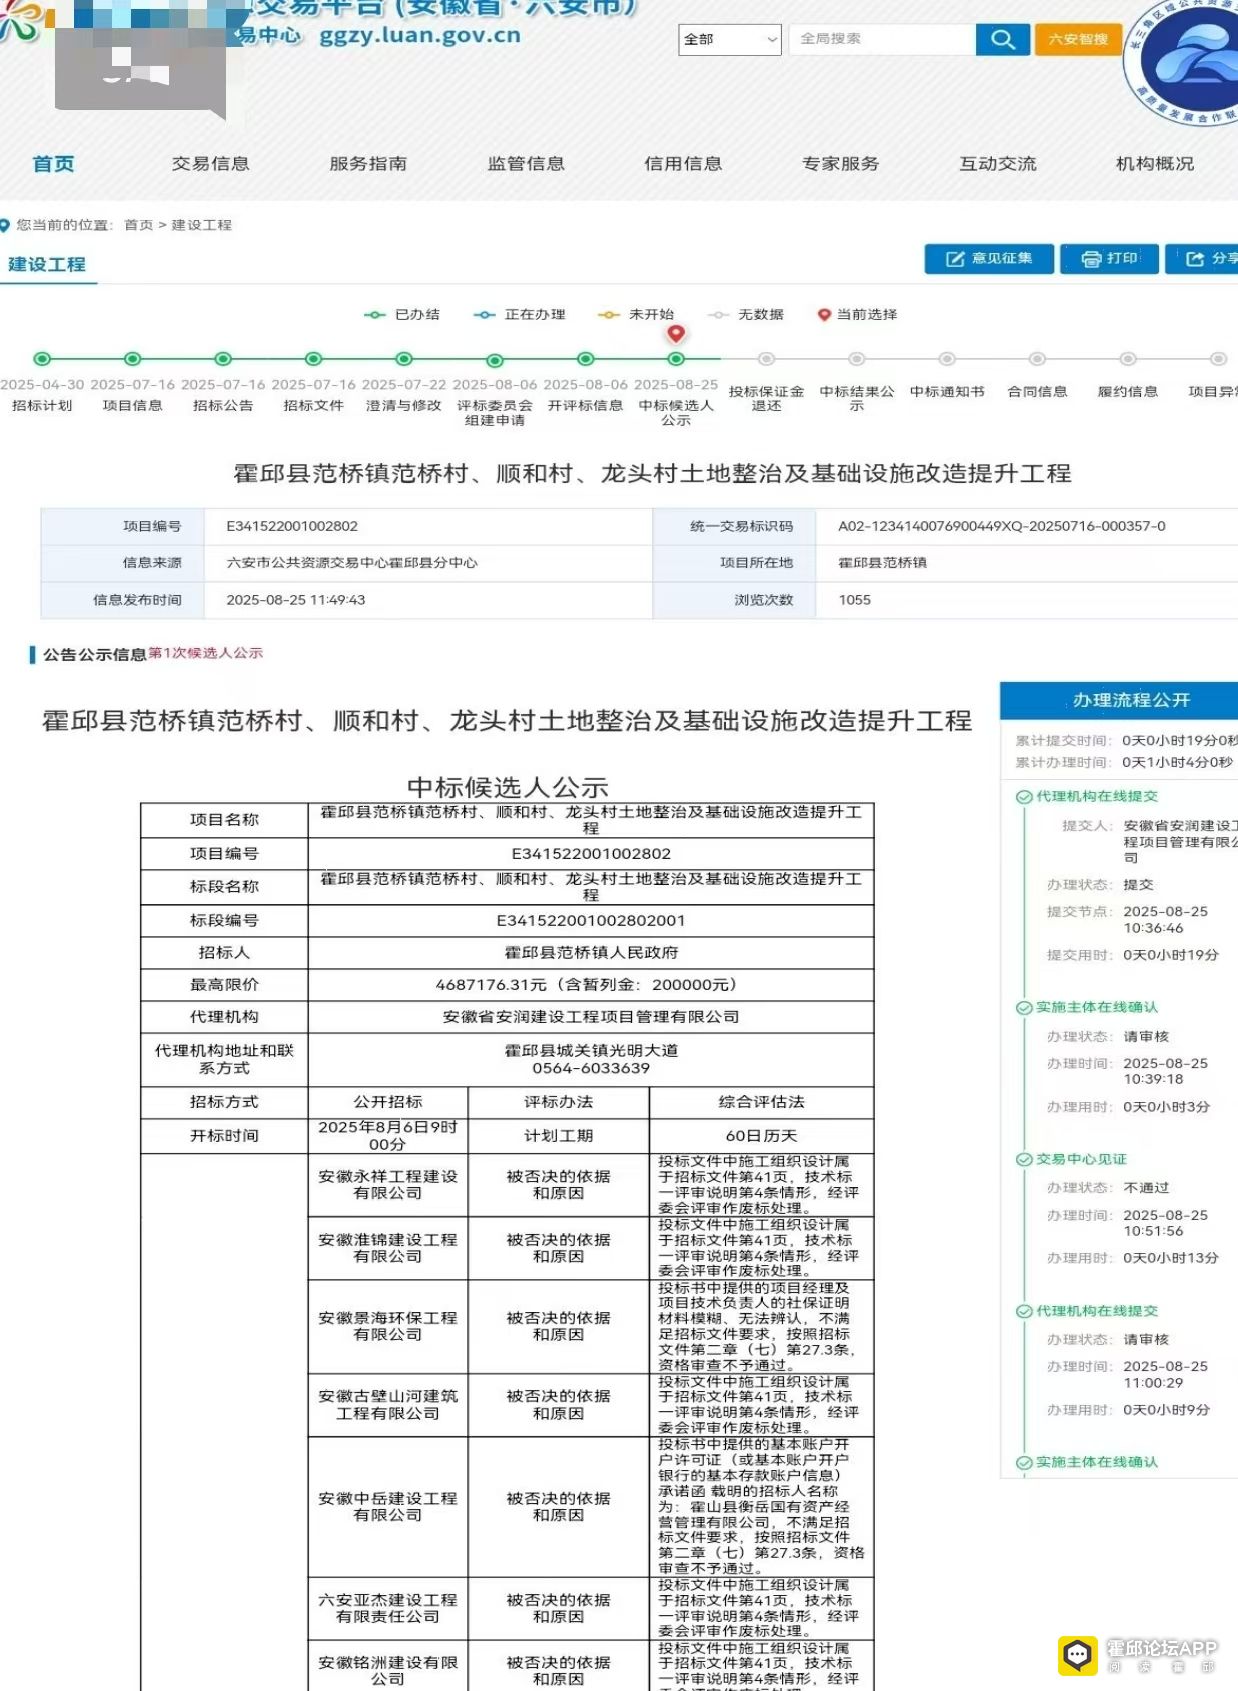Open the 全部 search scope dropdown
The width and height of the screenshot is (1238, 1691).
729,39
